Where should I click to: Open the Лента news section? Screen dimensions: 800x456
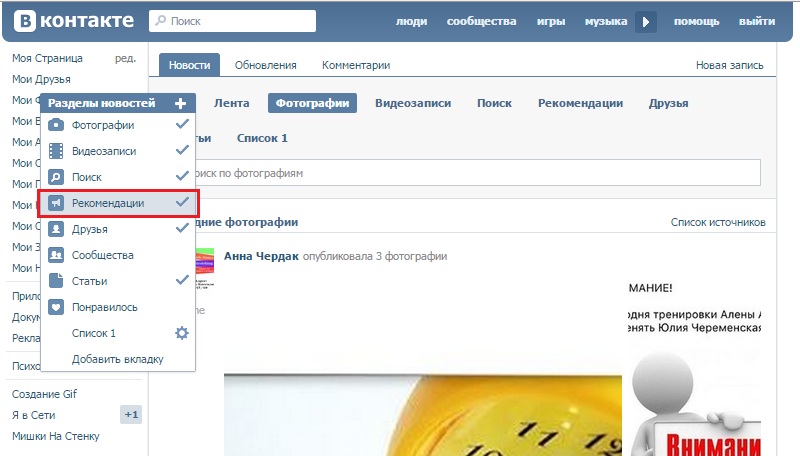(x=232, y=103)
